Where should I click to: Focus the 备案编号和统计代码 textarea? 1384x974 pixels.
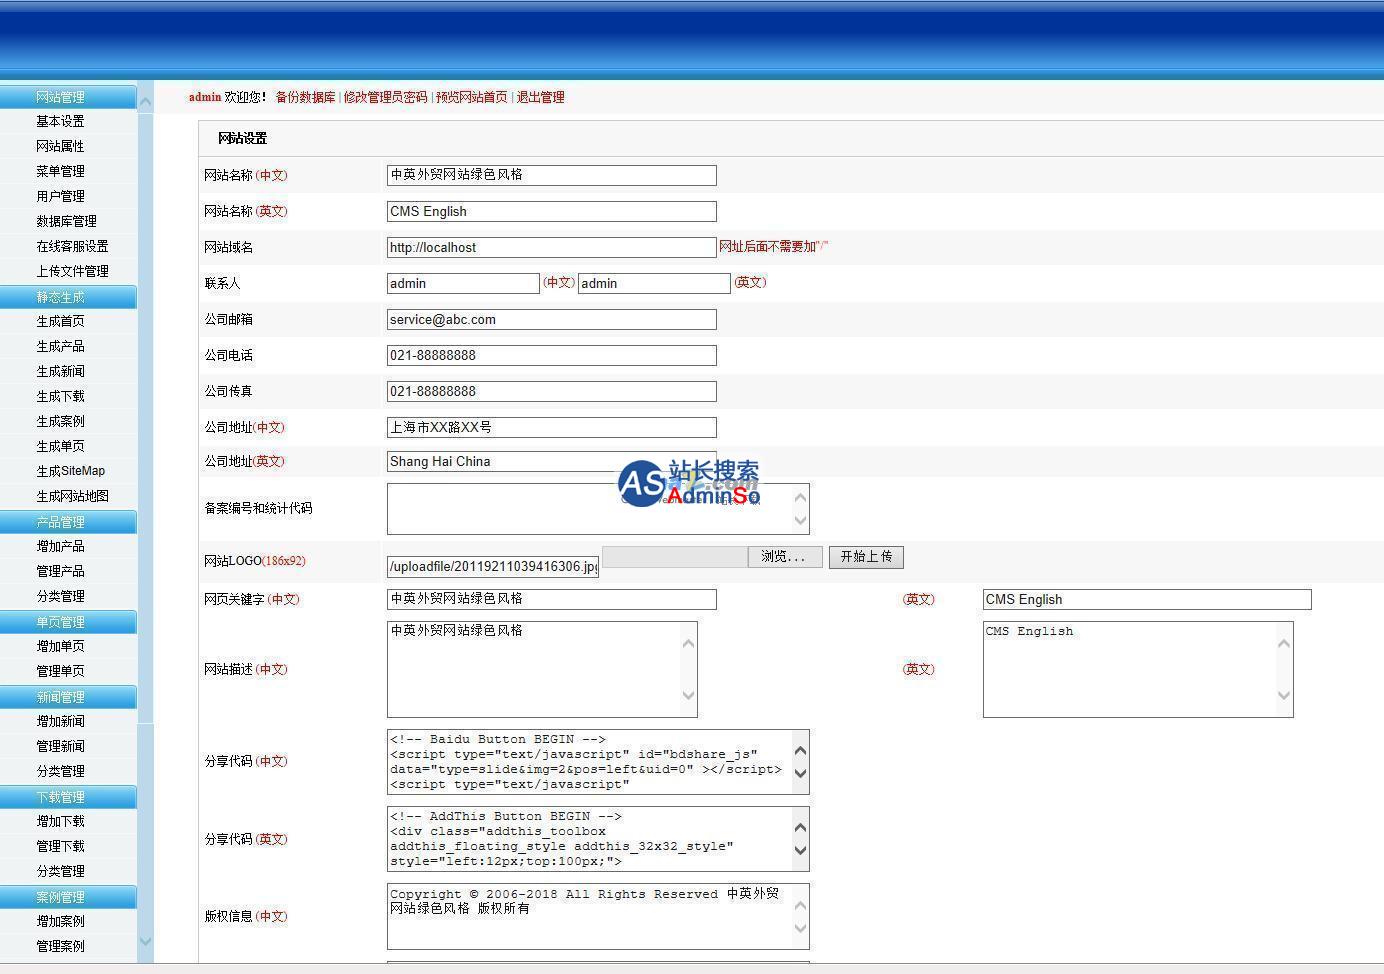pyautogui.click(x=598, y=509)
